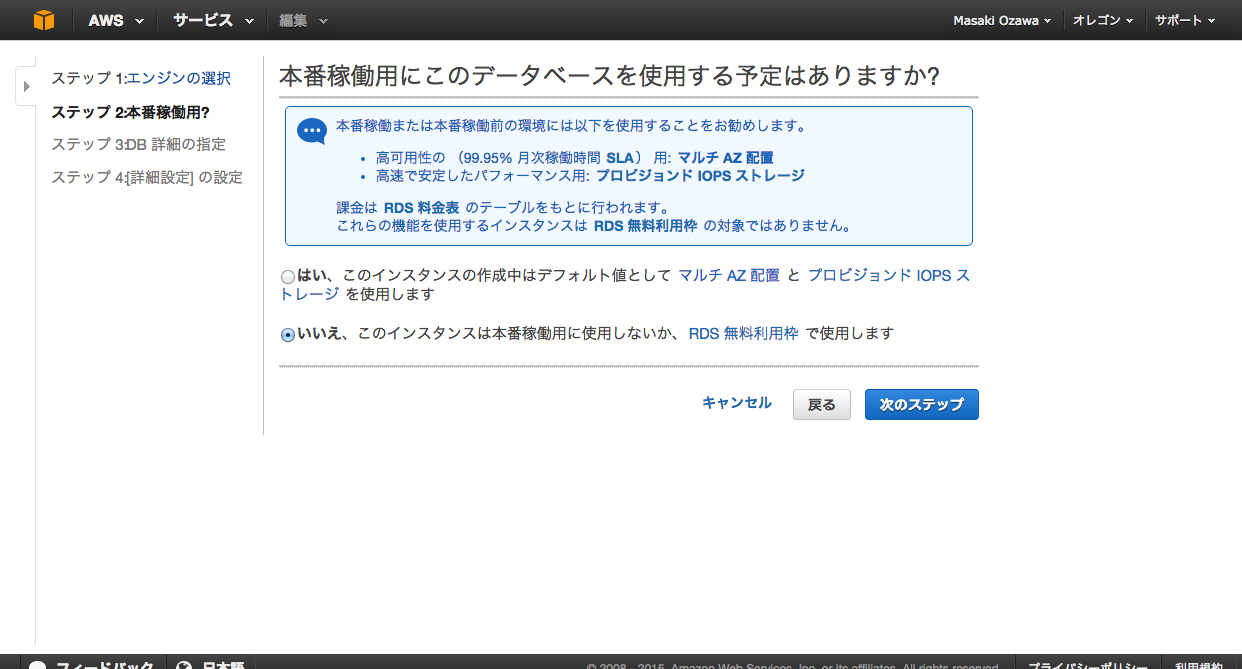Open プライバシーポリシー footer link
Viewport: 1242px width, 669px height.
tap(1088, 666)
